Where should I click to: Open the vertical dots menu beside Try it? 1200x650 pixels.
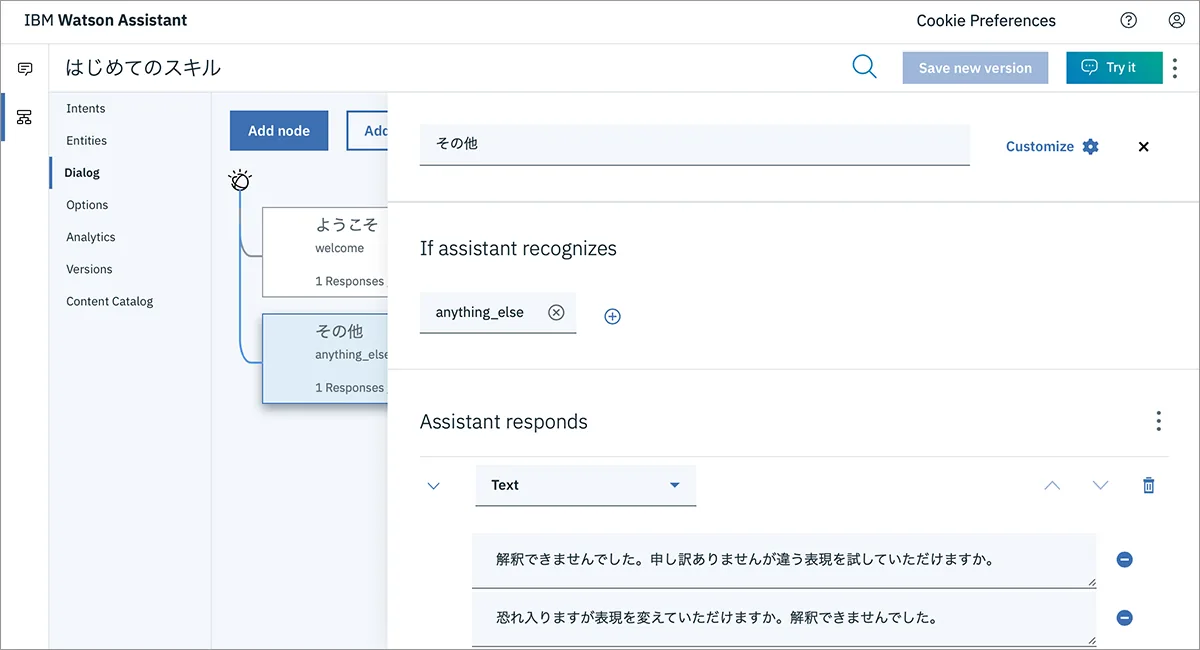1175,68
